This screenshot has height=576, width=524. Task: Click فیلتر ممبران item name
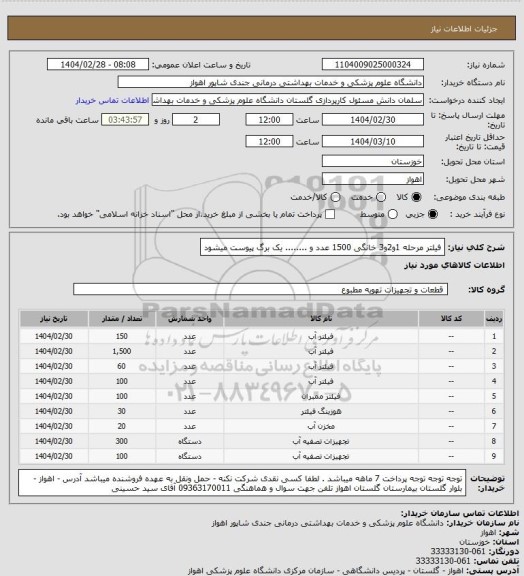coord(321,397)
